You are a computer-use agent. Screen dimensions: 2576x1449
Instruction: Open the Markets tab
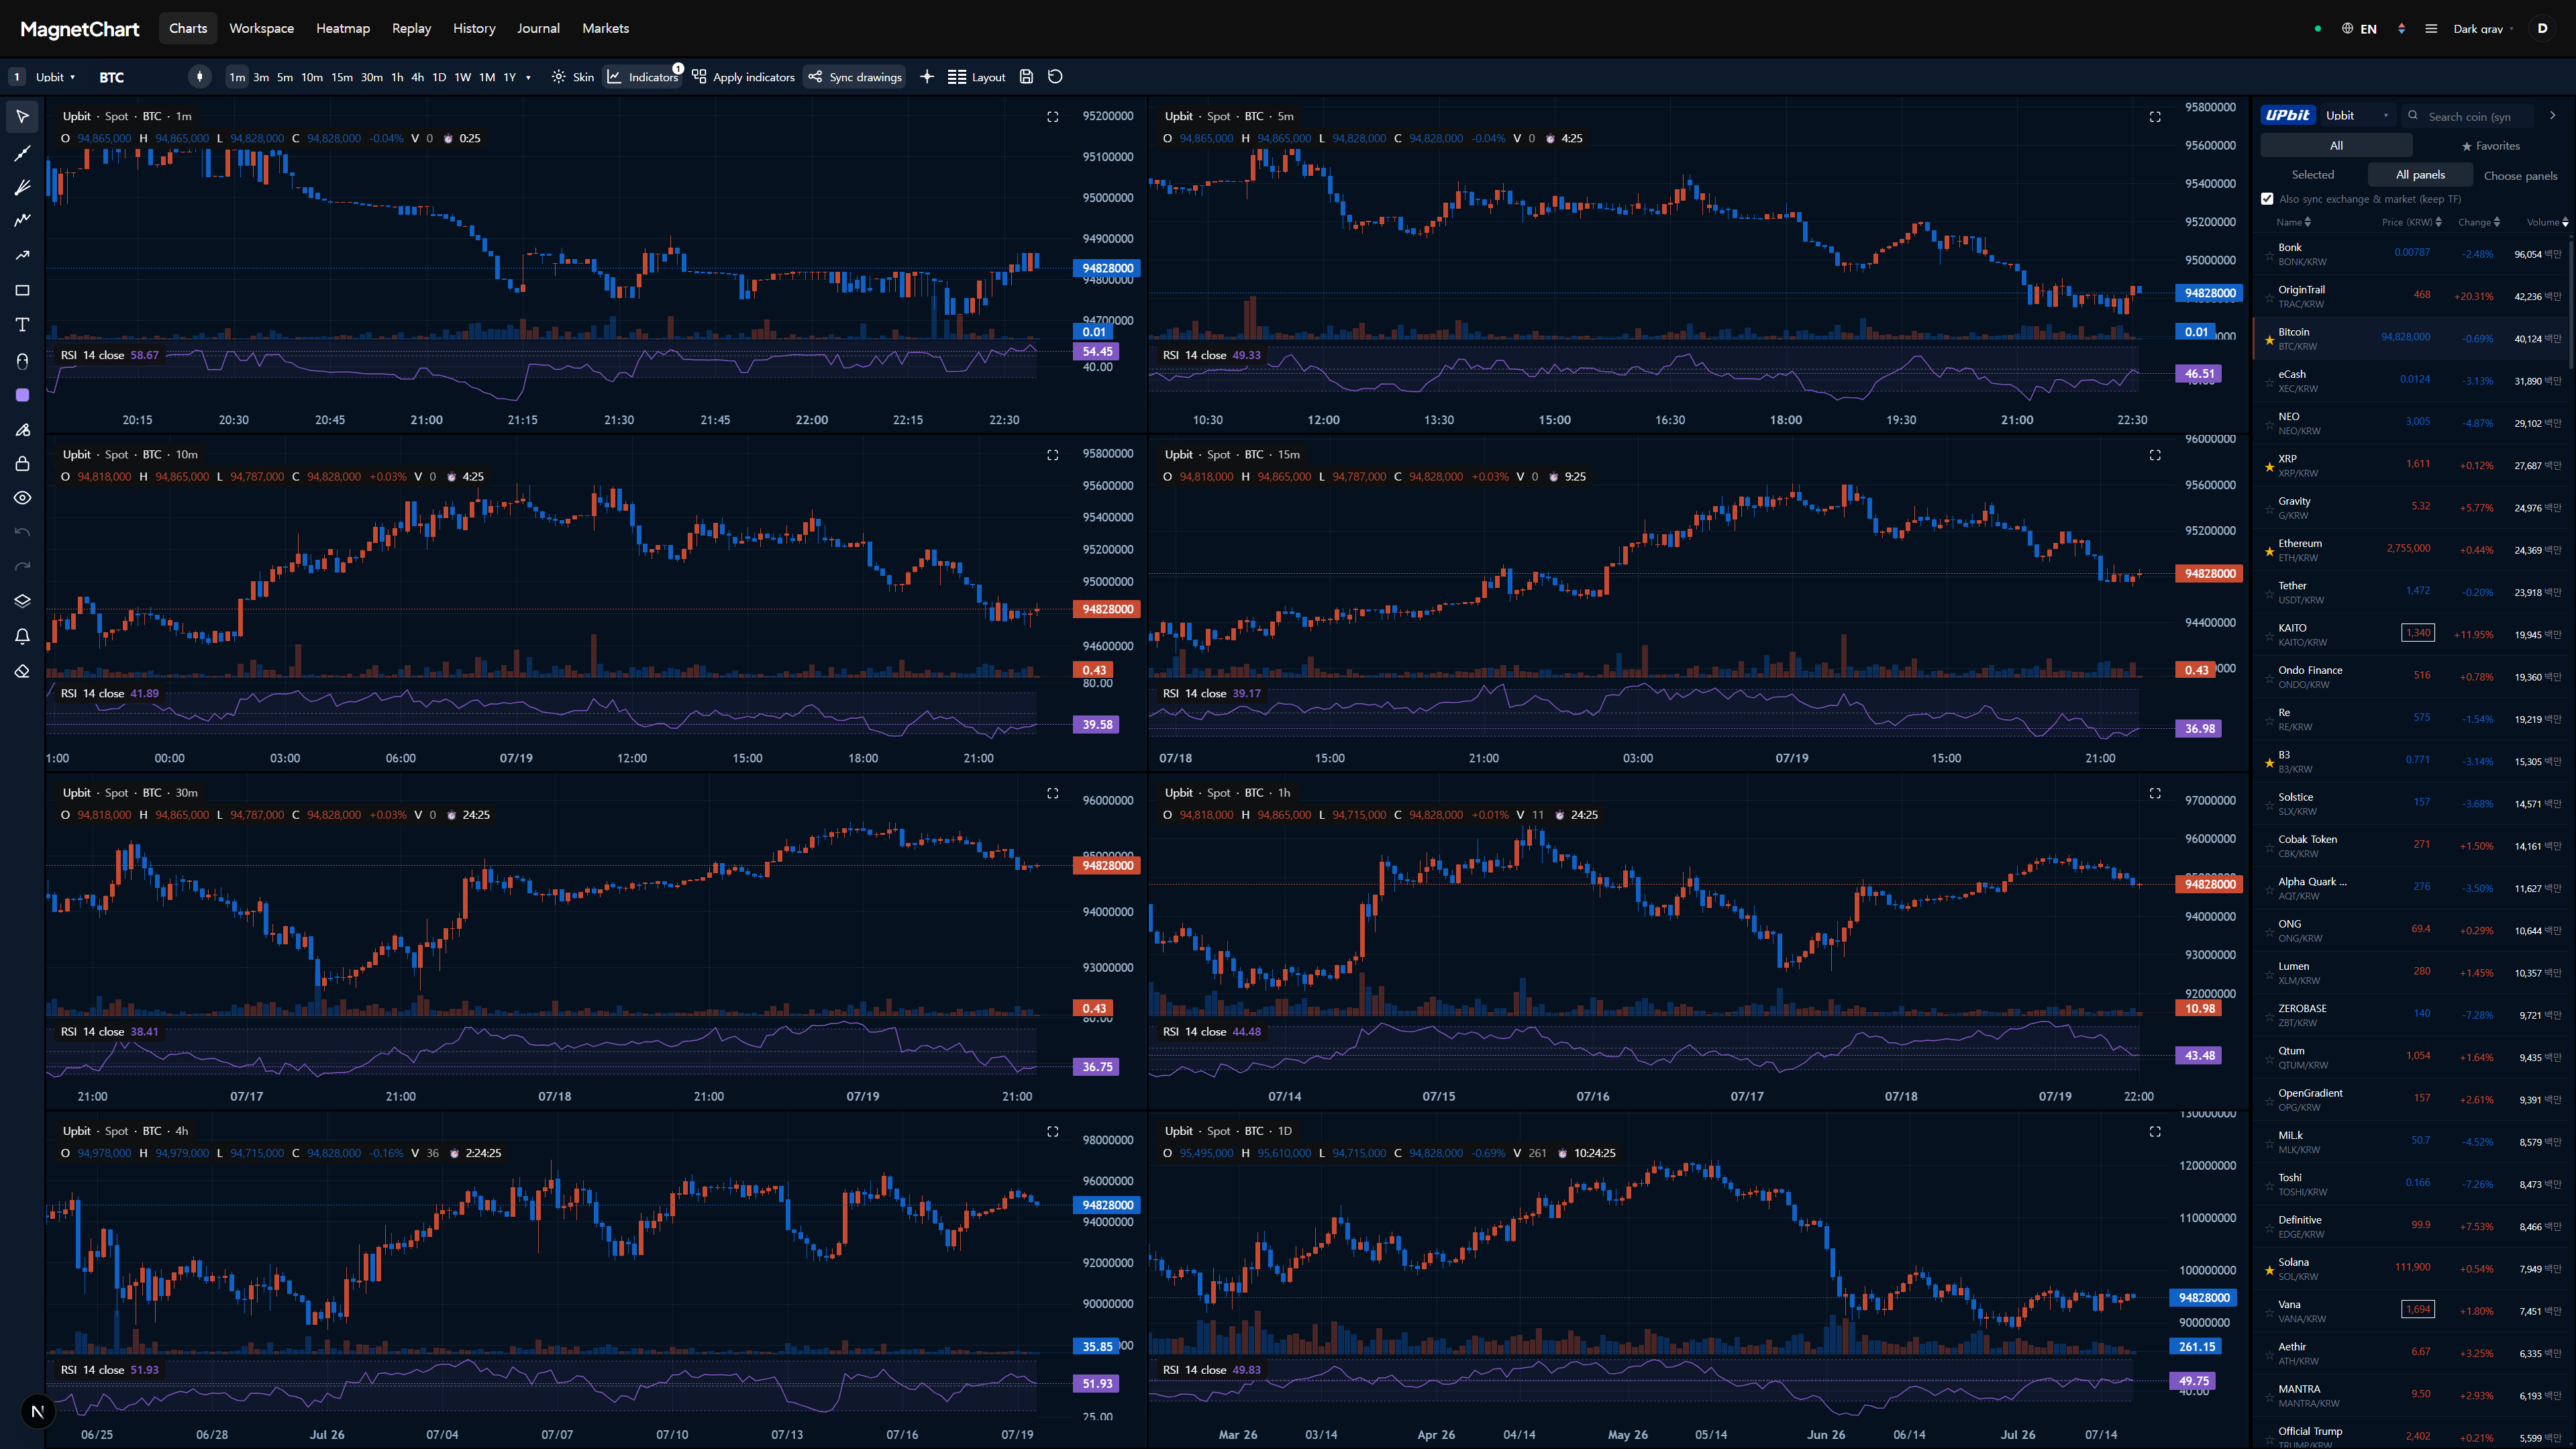[x=606, y=28]
